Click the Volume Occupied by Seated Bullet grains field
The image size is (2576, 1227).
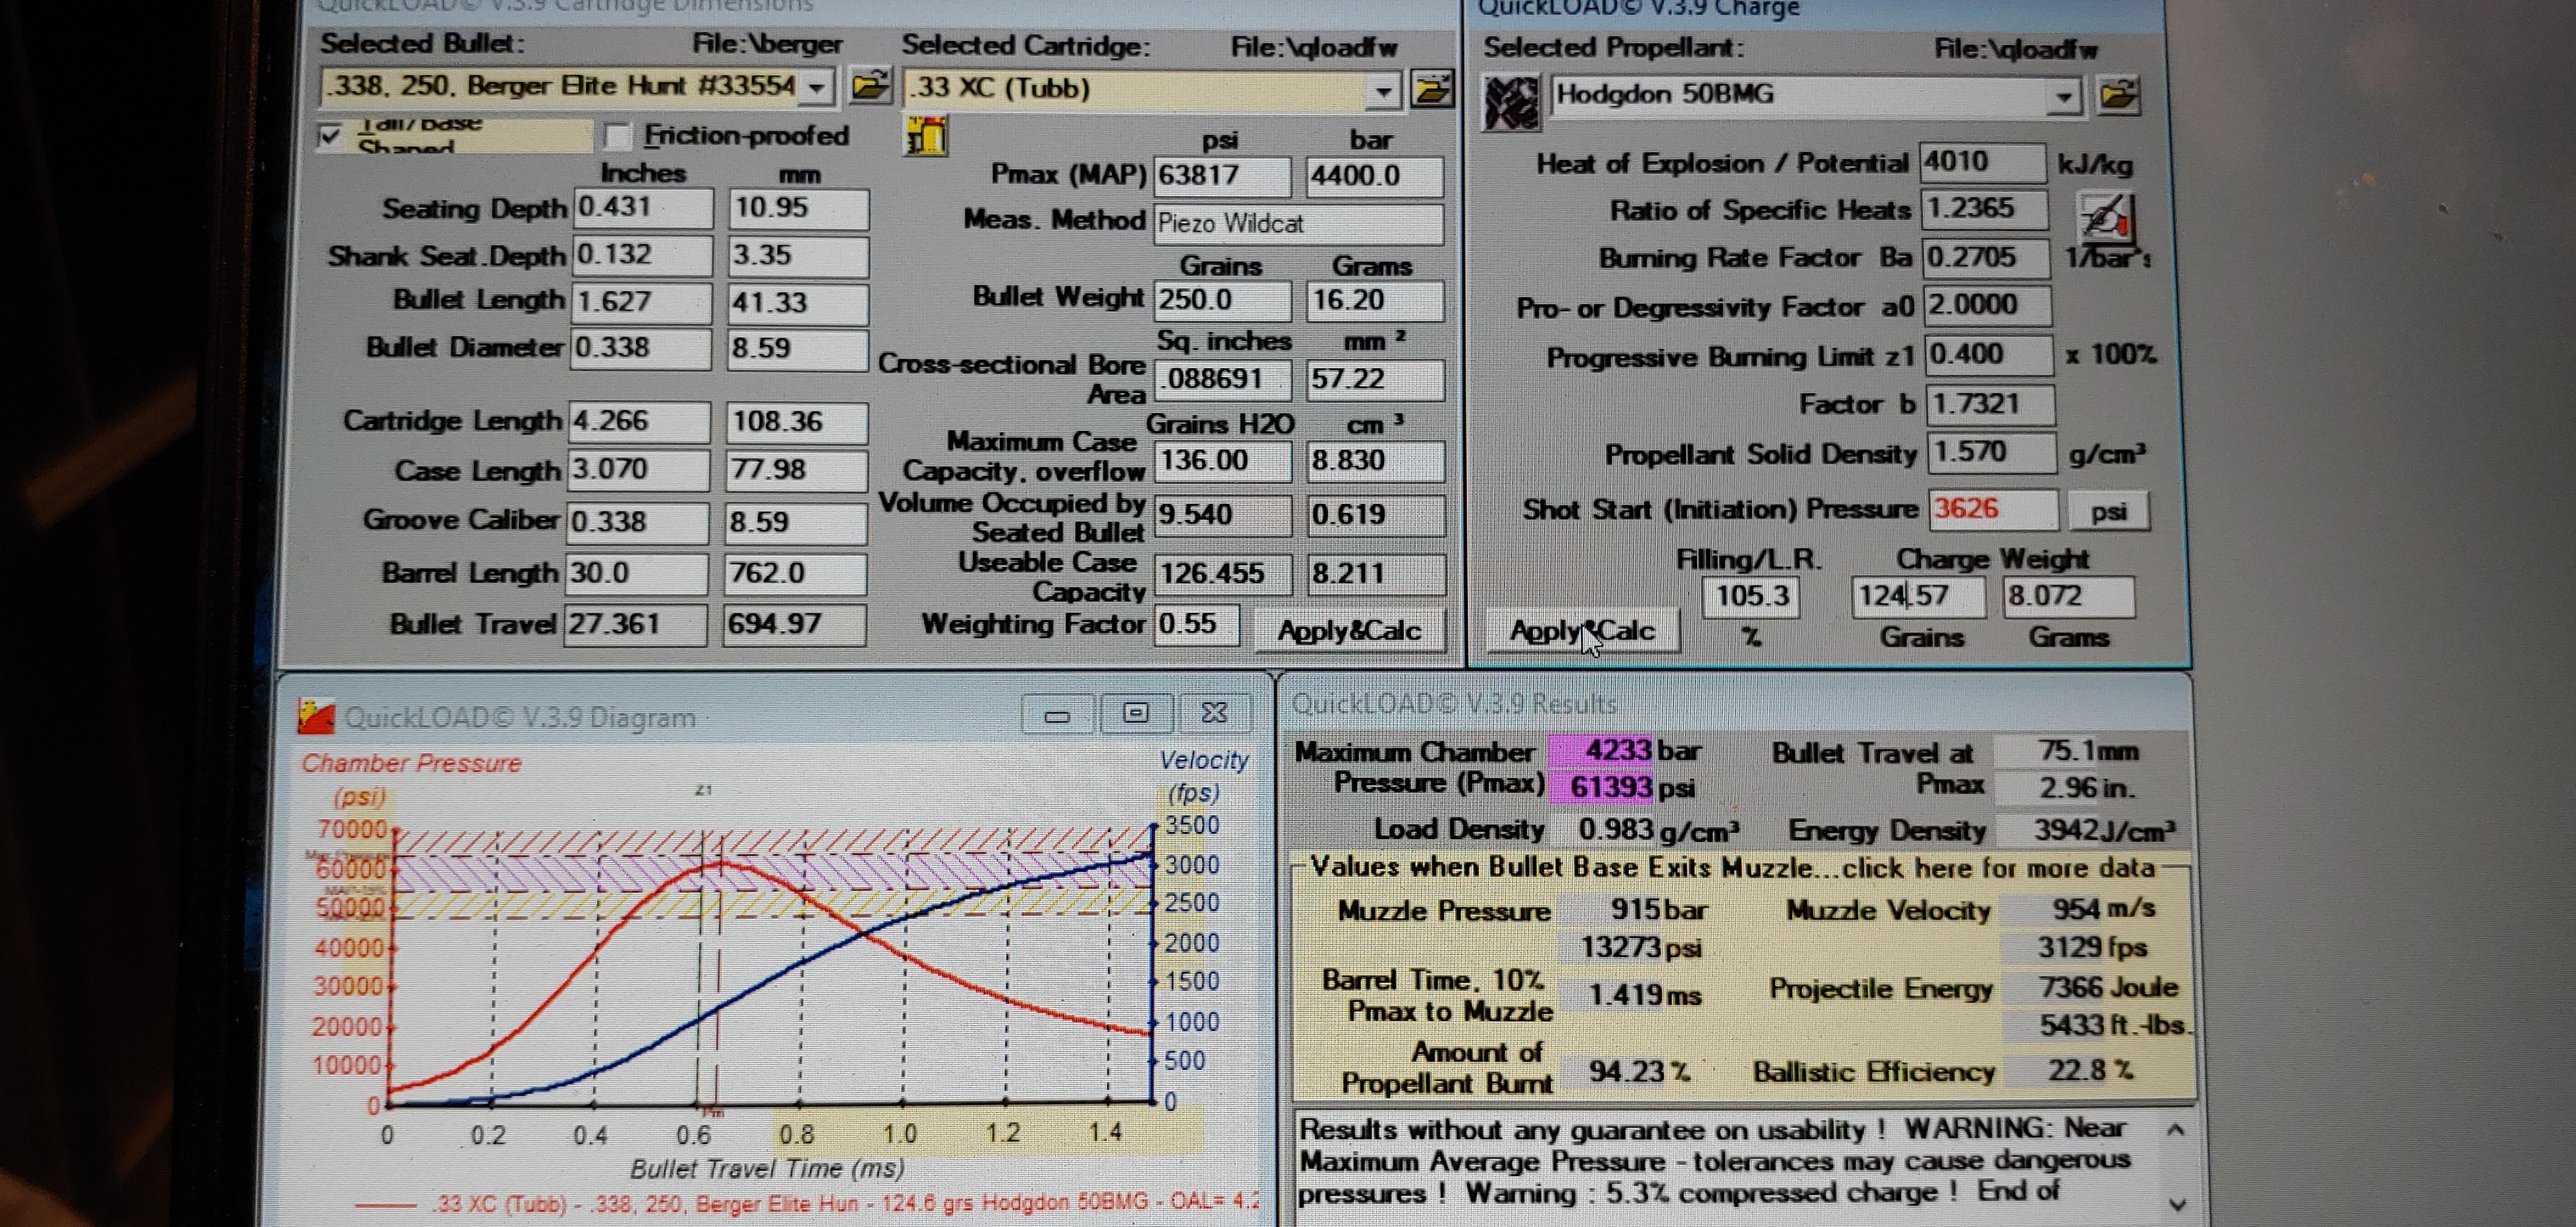click(1222, 515)
